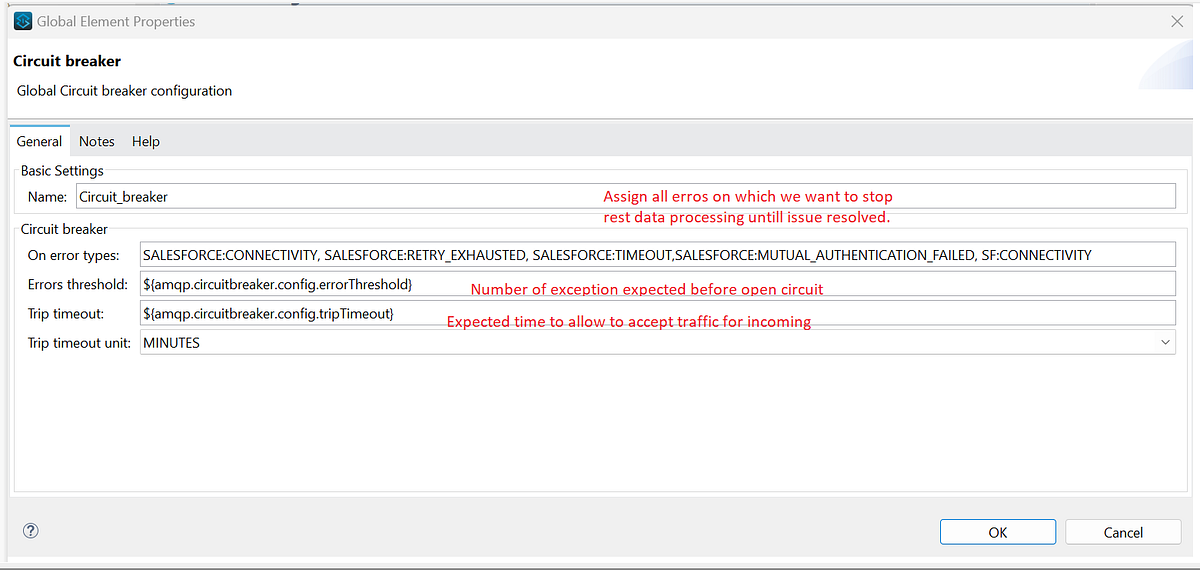Open the Help tab
Image resolution: width=1200 pixels, height=570 pixels.
(146, 141)
